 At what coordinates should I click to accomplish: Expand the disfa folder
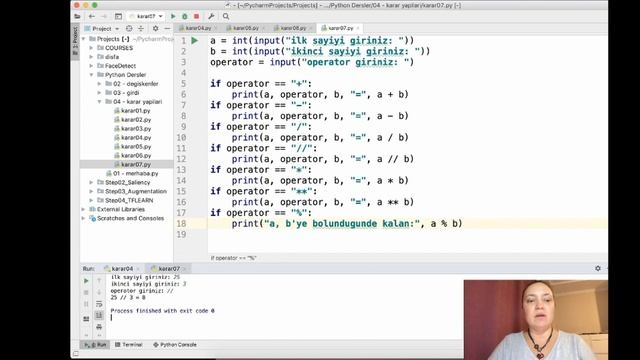pyautogui.click(x=91, y=57)
